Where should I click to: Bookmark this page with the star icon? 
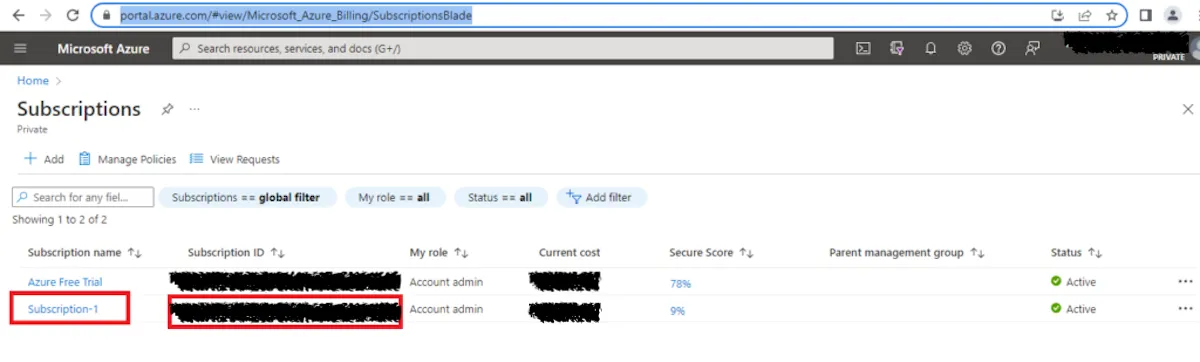tap(1112, 16)
